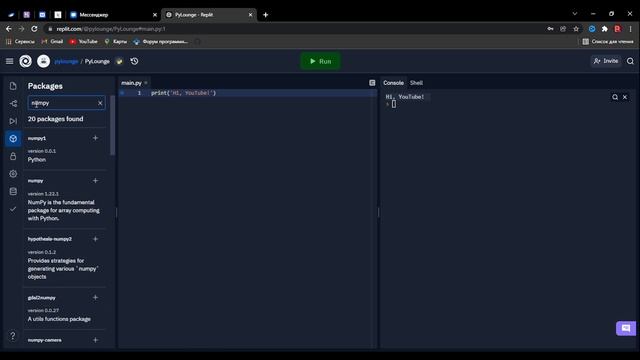Open the PyLounge repl name
Screen dimensions: 640x360
pos(97,61)
